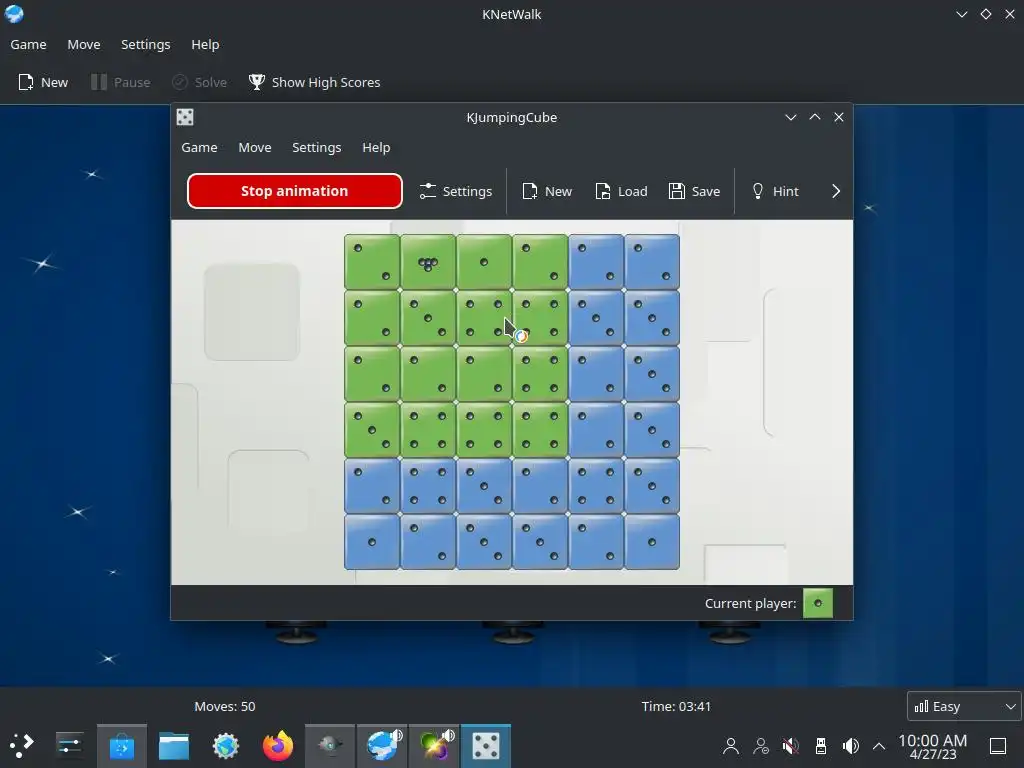This screenshot has width=1024, height=768.
Task: Click the green cube with five stacked dots
Action: [x=428, y=262]
